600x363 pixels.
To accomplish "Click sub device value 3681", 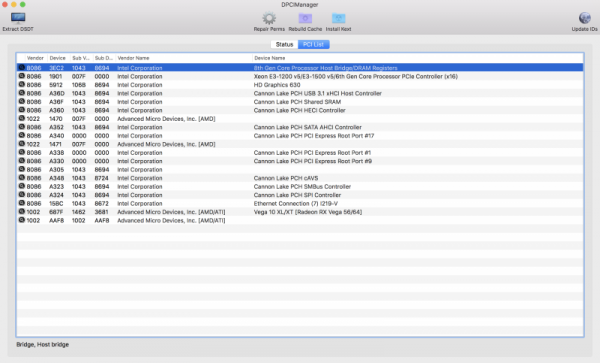I will tap(101, 212).
